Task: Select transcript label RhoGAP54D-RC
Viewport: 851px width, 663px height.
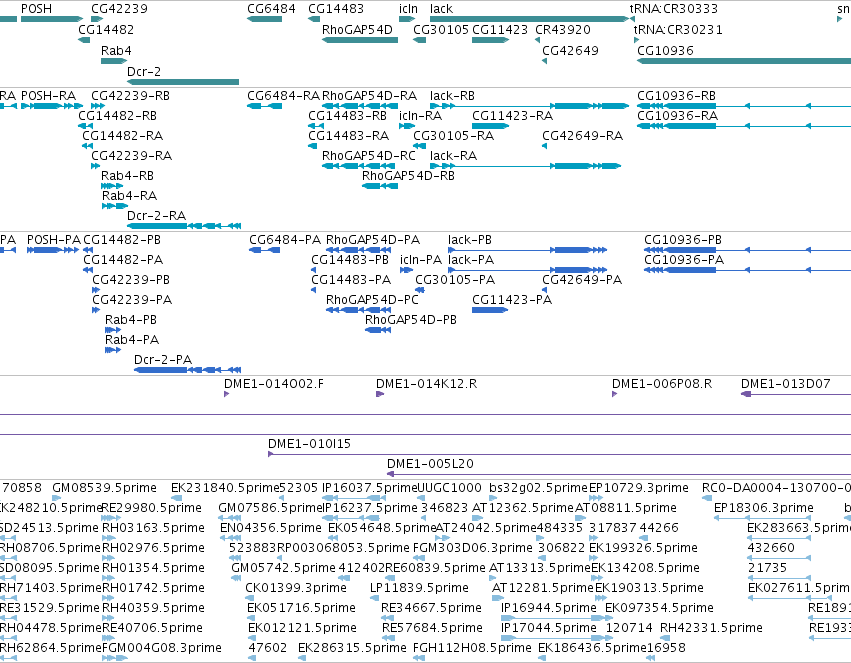Action: click(x=369, y=156)
